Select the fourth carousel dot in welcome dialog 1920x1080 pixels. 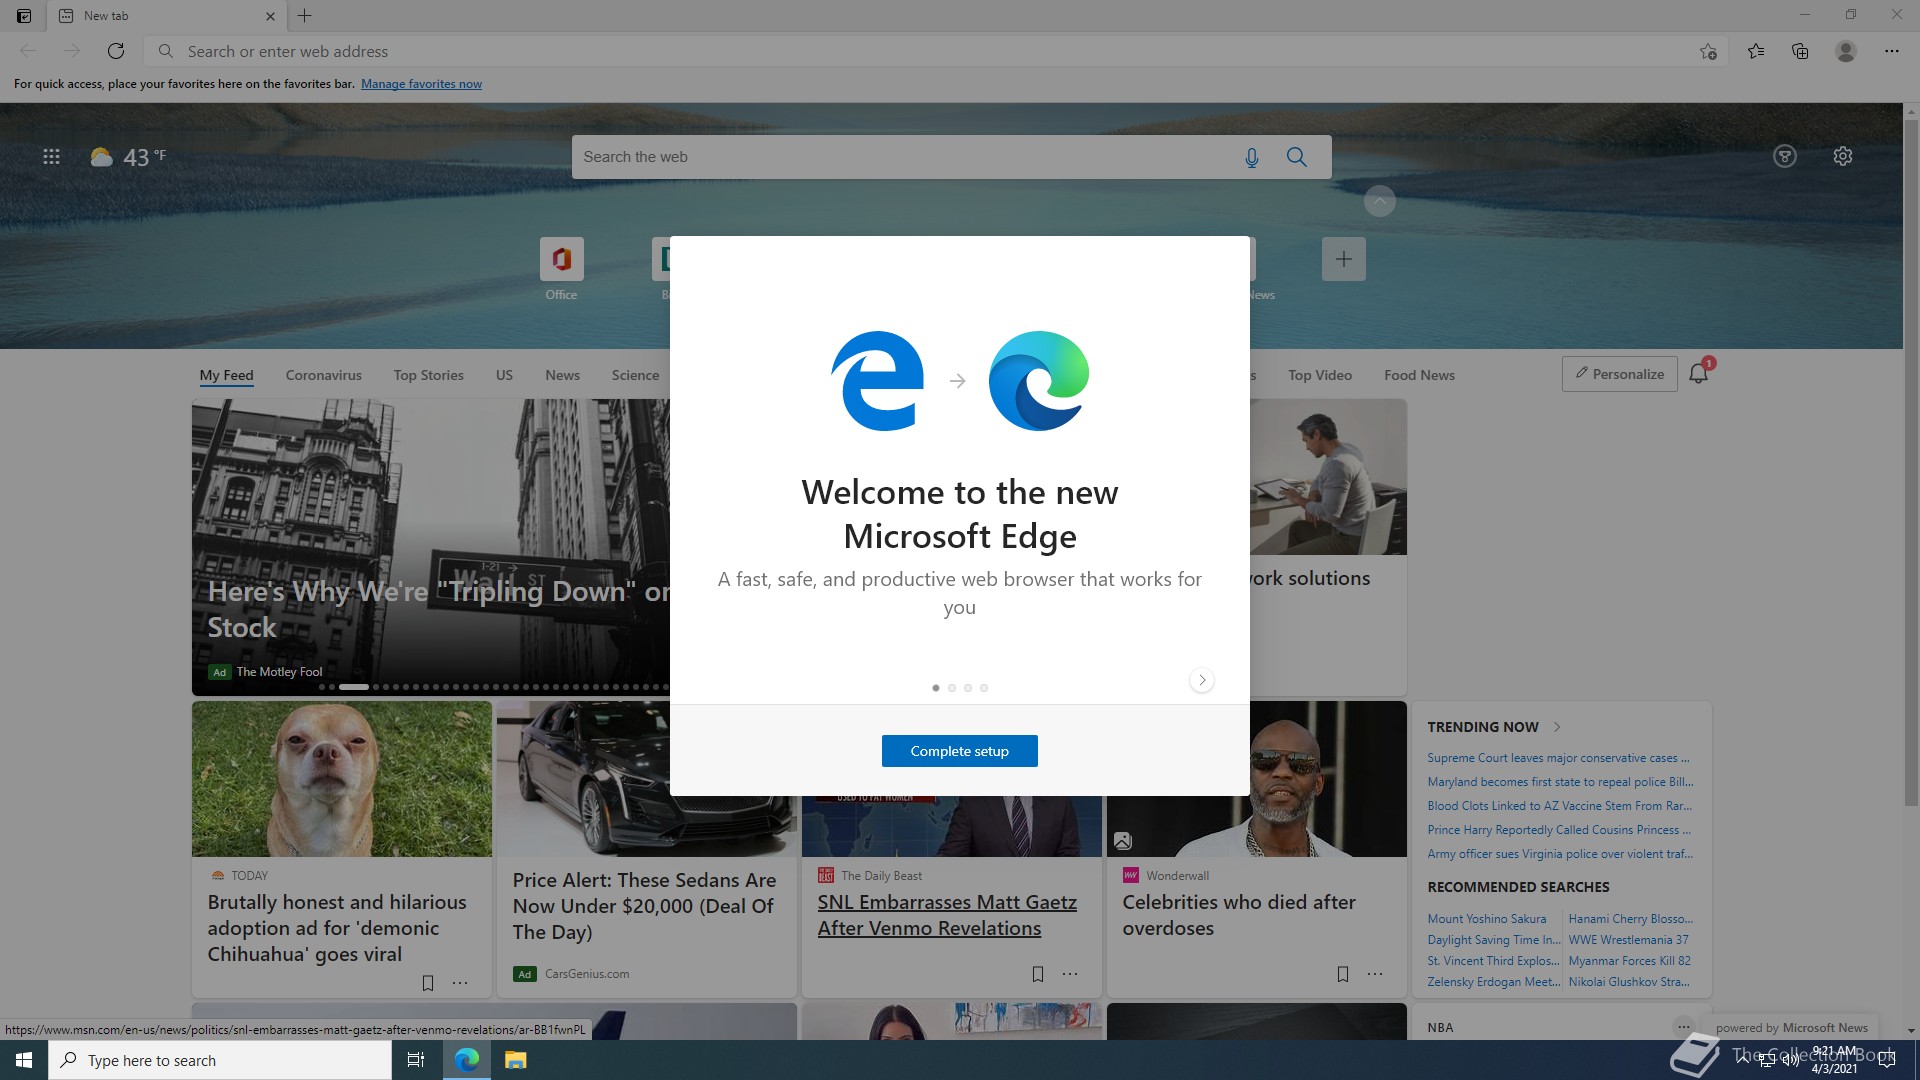click(x=984, y=688)
